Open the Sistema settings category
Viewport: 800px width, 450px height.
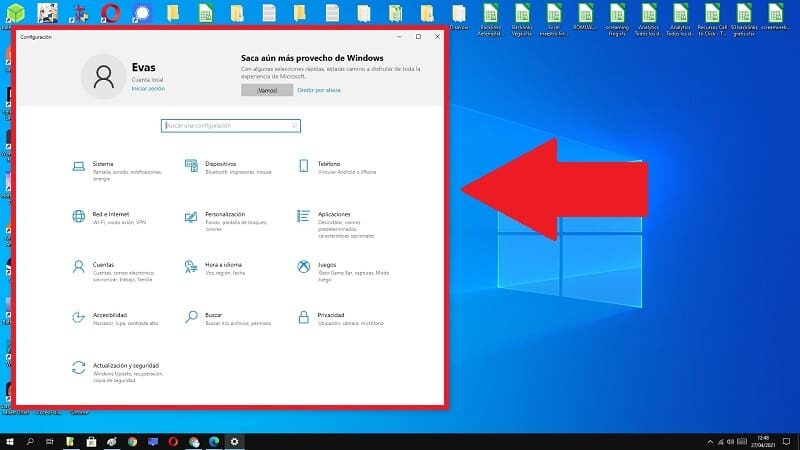117,171
